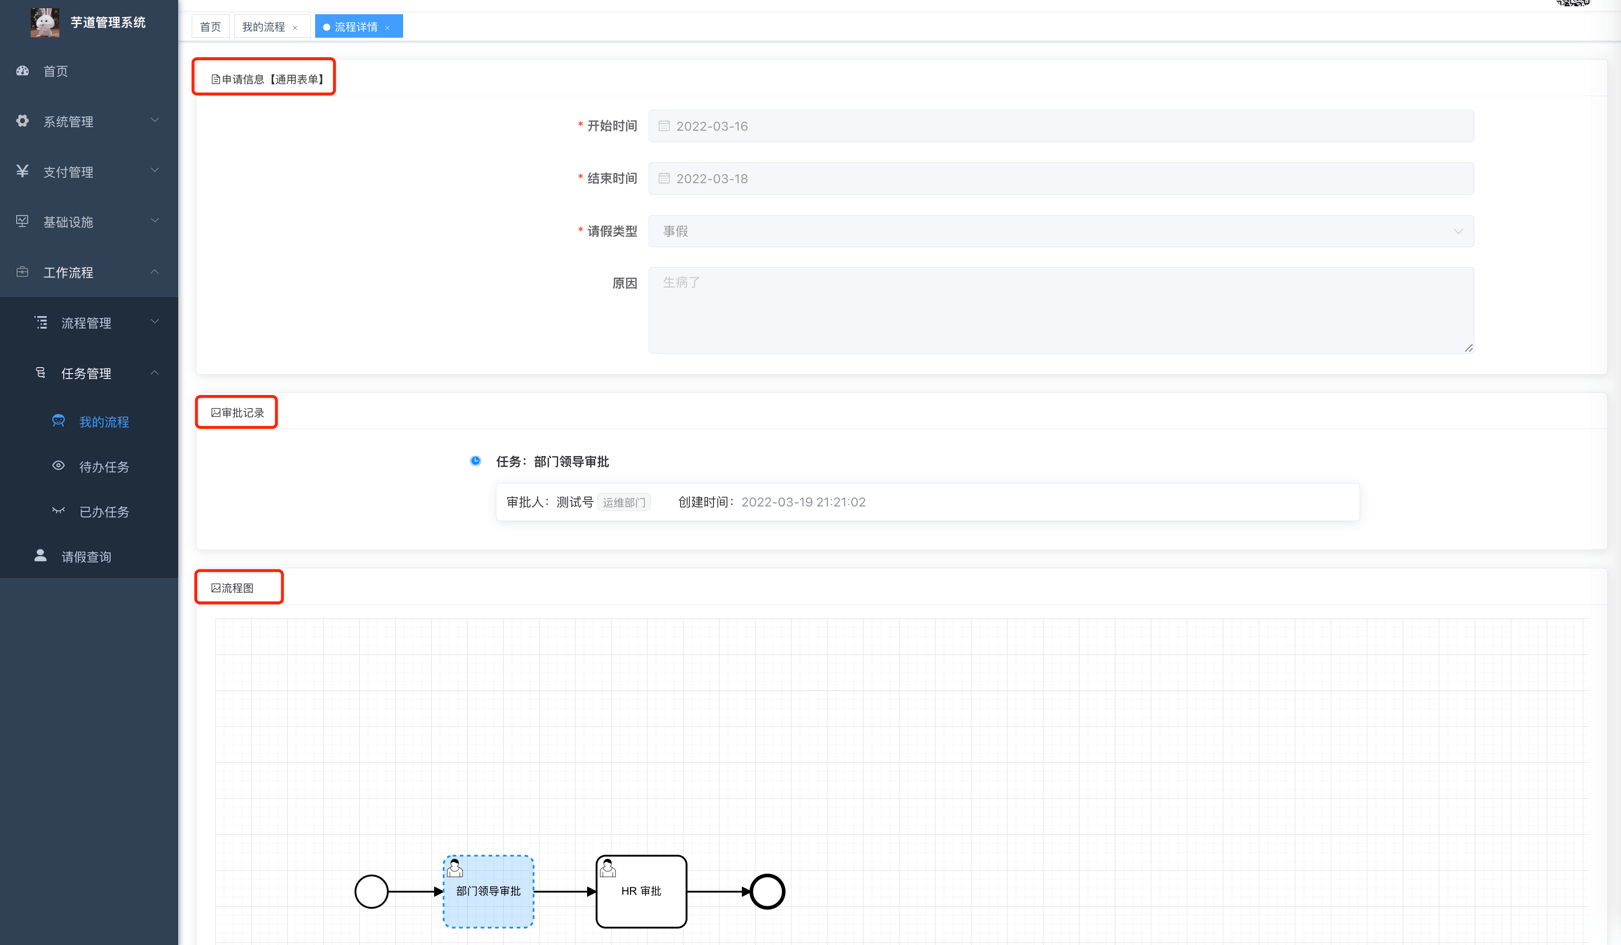
Task: Click the workflow briefcase icon
Action: click(23, 272)
